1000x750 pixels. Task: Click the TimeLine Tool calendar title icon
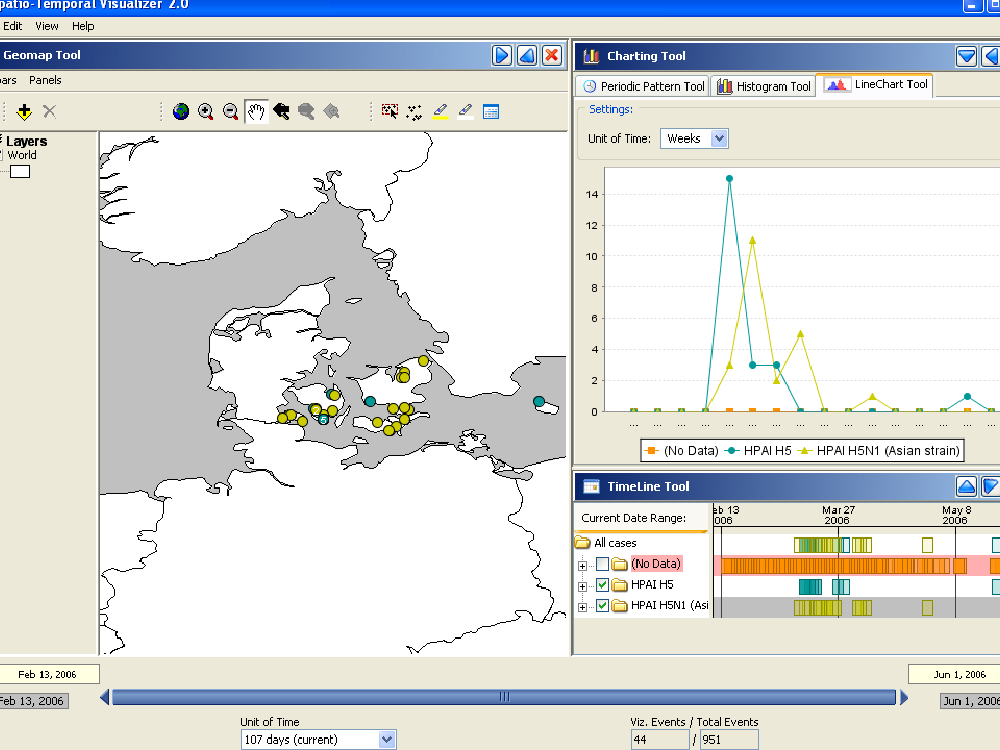[591, 487]
